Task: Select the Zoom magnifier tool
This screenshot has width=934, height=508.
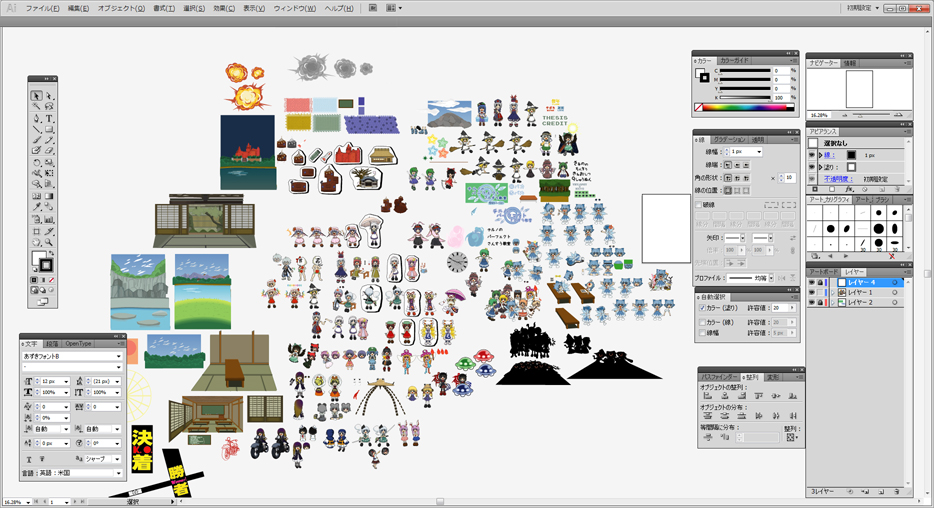Action: click(x=49, y=242)
